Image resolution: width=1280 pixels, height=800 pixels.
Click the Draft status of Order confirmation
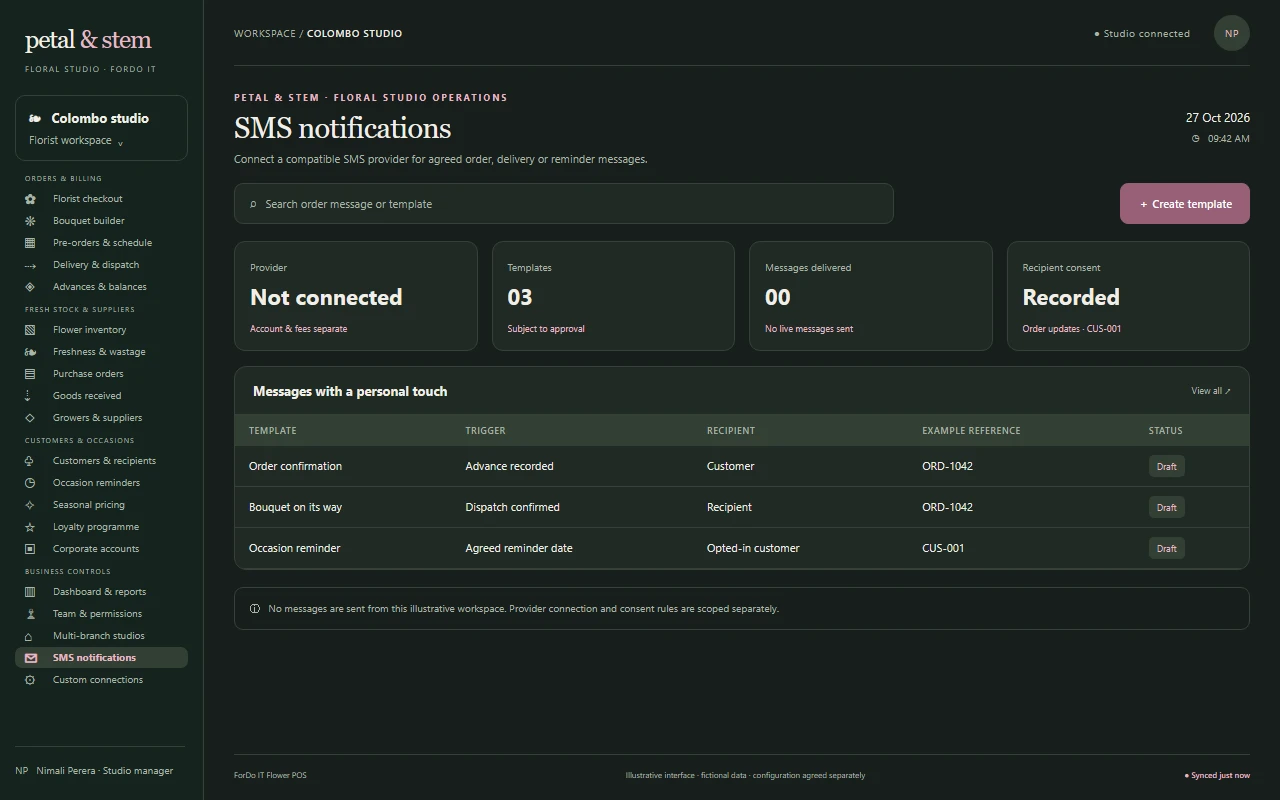pos(1167,467)
